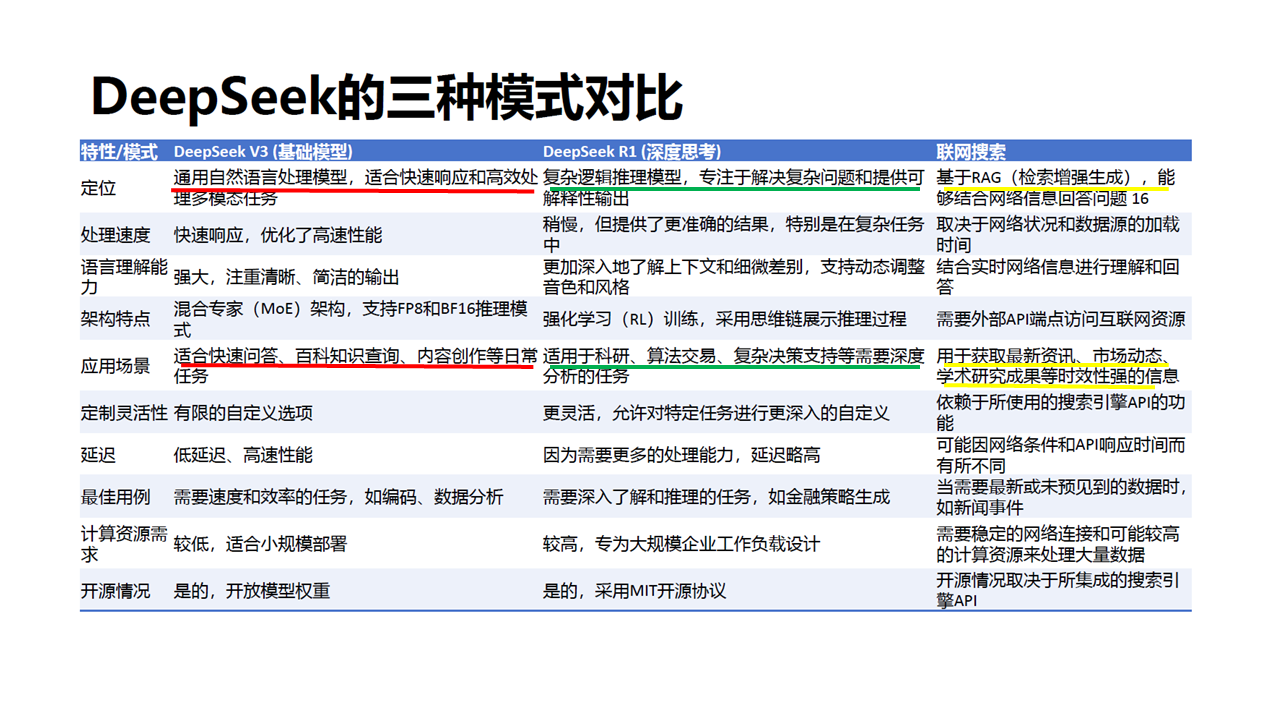Image resolution: width=1280 pixels, height=720 pixels.
Task: Click the DeepSeek R1 (深度思考) column header
Action: click(x=631, y=152)
